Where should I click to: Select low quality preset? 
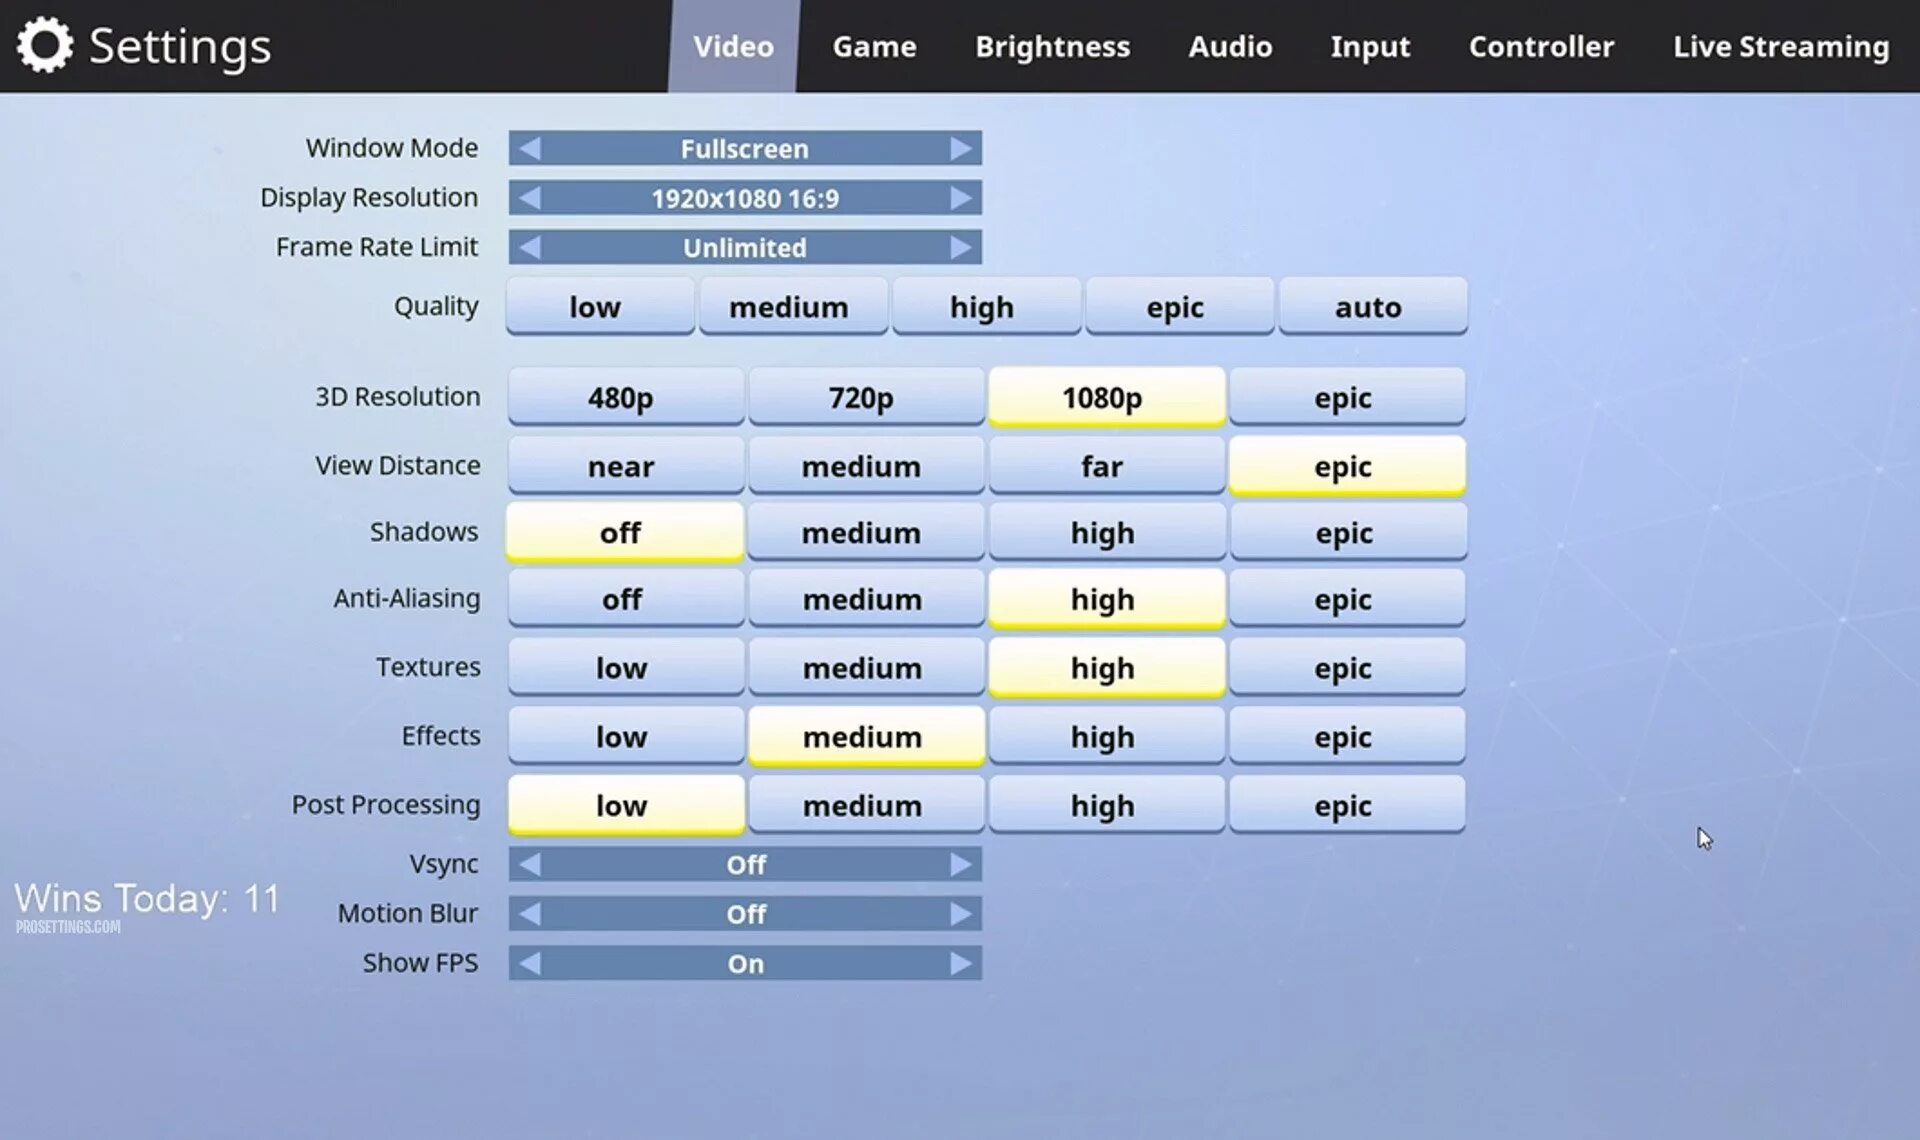pyautogui.click(x=596, y=305)
